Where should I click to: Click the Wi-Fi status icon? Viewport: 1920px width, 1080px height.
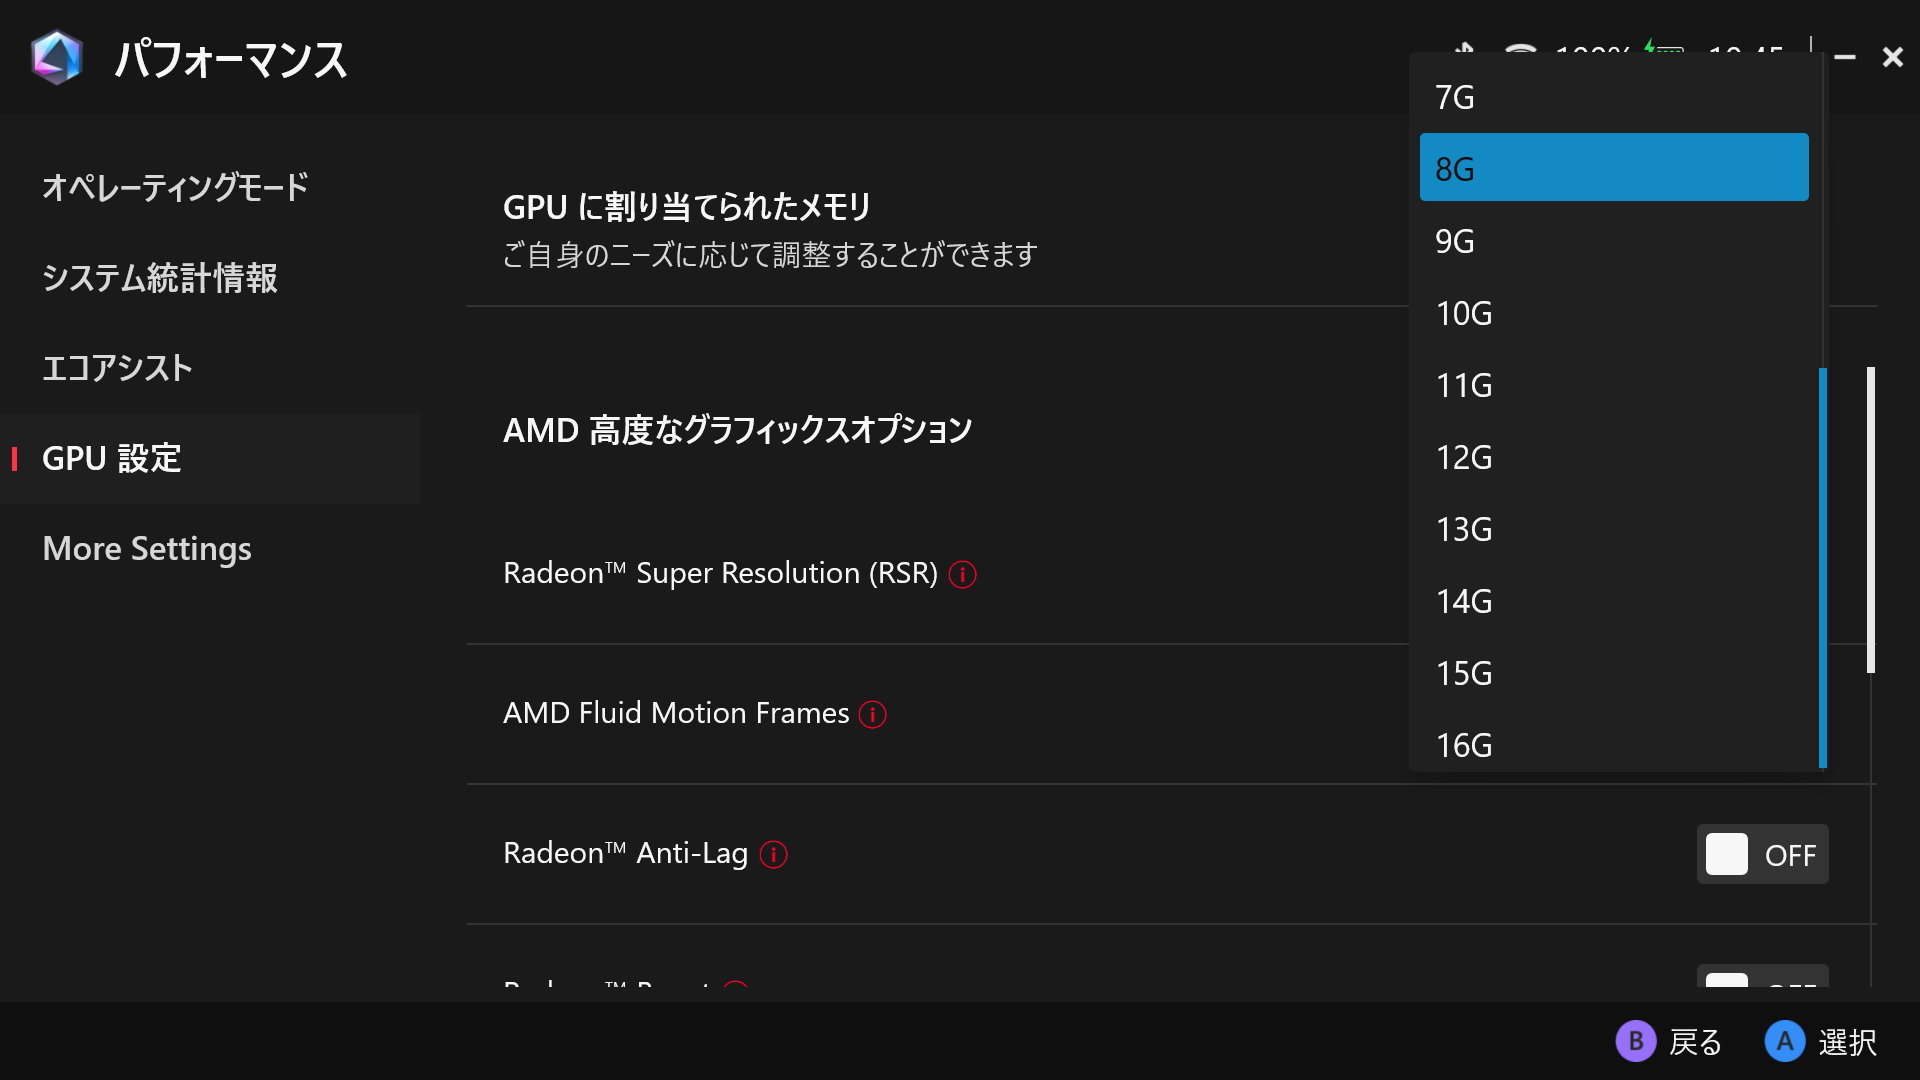(1519, 50)
